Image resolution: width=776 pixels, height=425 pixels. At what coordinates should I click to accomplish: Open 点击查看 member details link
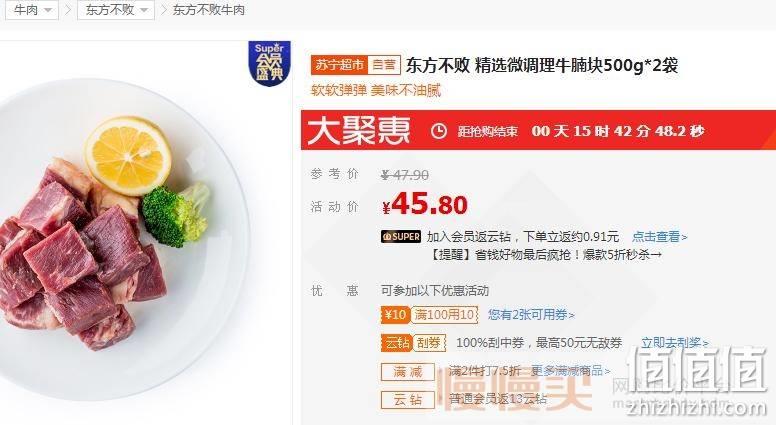tap(660, 236)
